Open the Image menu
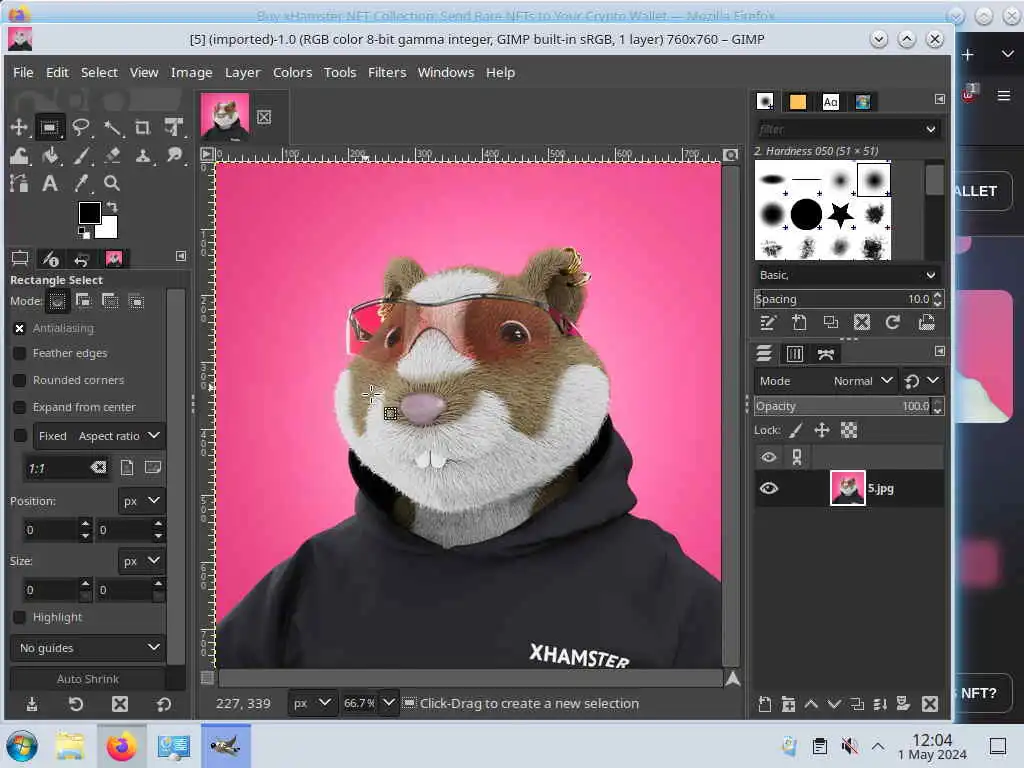The image size is (1024, 768). [x=191, y=72]
